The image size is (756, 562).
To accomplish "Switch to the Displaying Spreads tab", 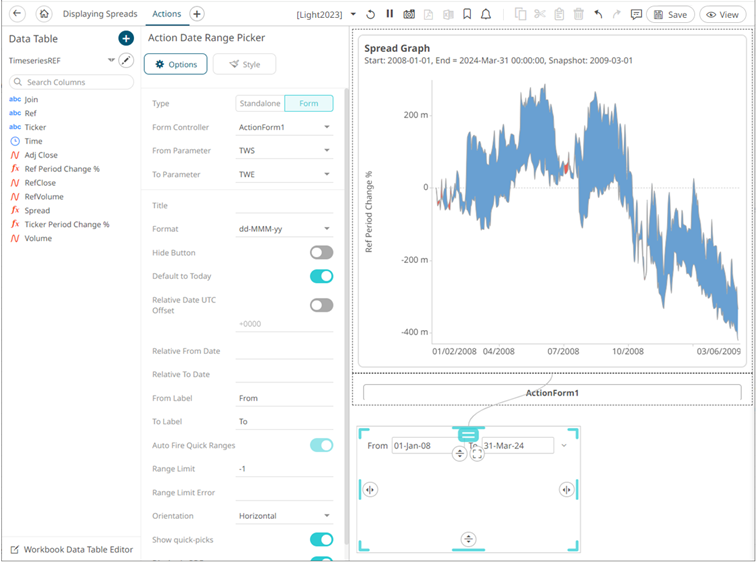I will pos(100,14).
